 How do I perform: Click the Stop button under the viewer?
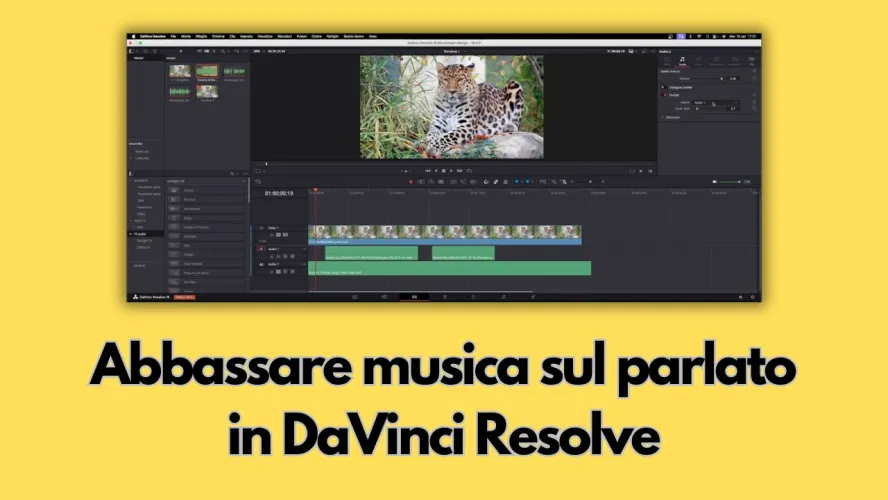point(443,170)
